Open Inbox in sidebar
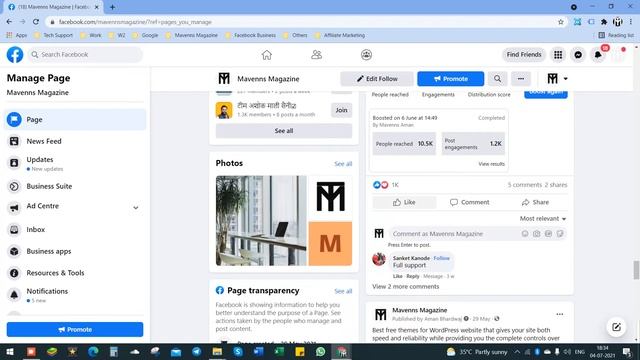The height and width of the screenshot is (360, 640). coord(75,229)
